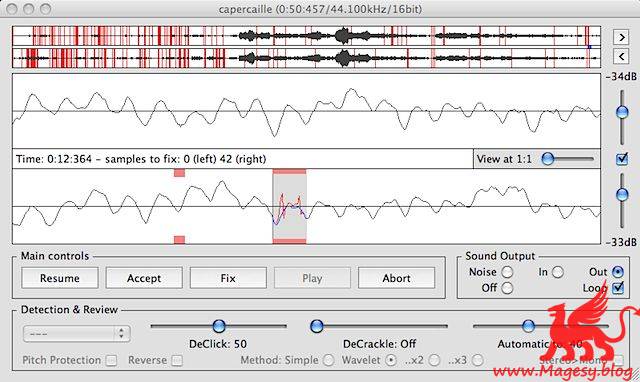Click the 'View at 1:1' label
The width and height of the screenshot is (640, 382).
click(x=504, y=159)
